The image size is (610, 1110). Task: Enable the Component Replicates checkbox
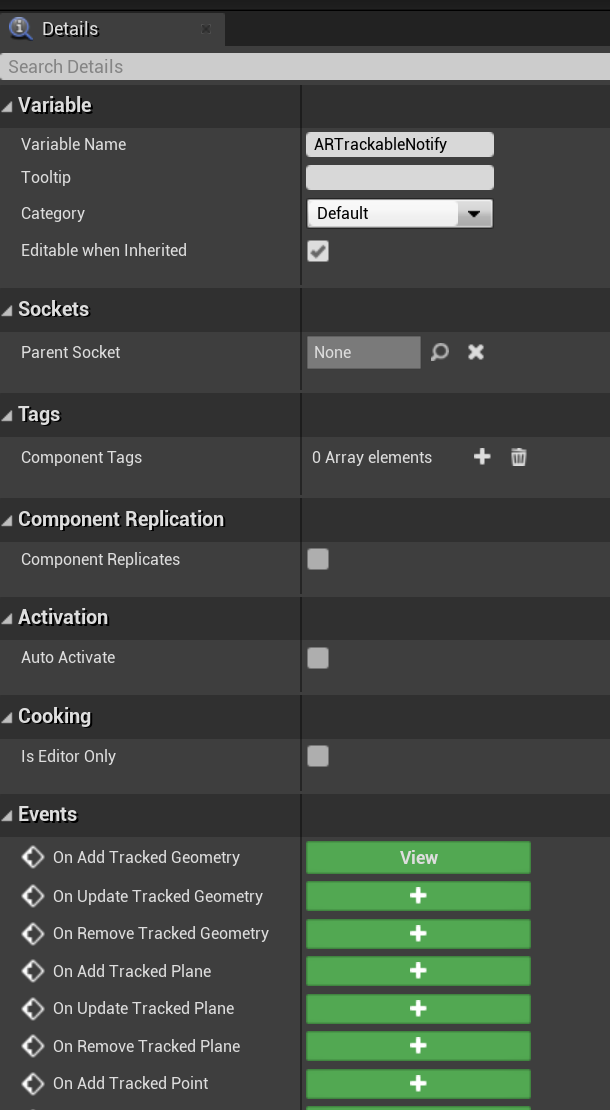pyautogui.click(x=318, y=559)
